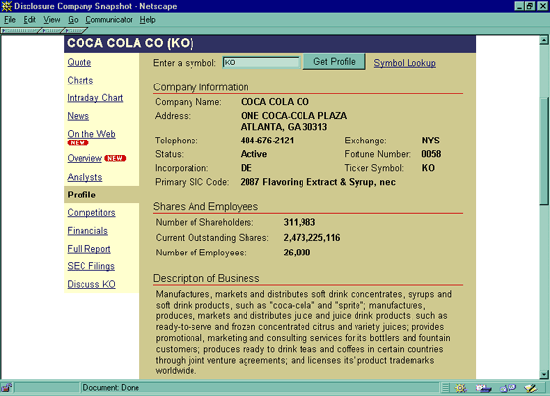This screenshot has height=396, width=550.
Task: Click the Netscape window title bar icon
Action: (6, 6)
